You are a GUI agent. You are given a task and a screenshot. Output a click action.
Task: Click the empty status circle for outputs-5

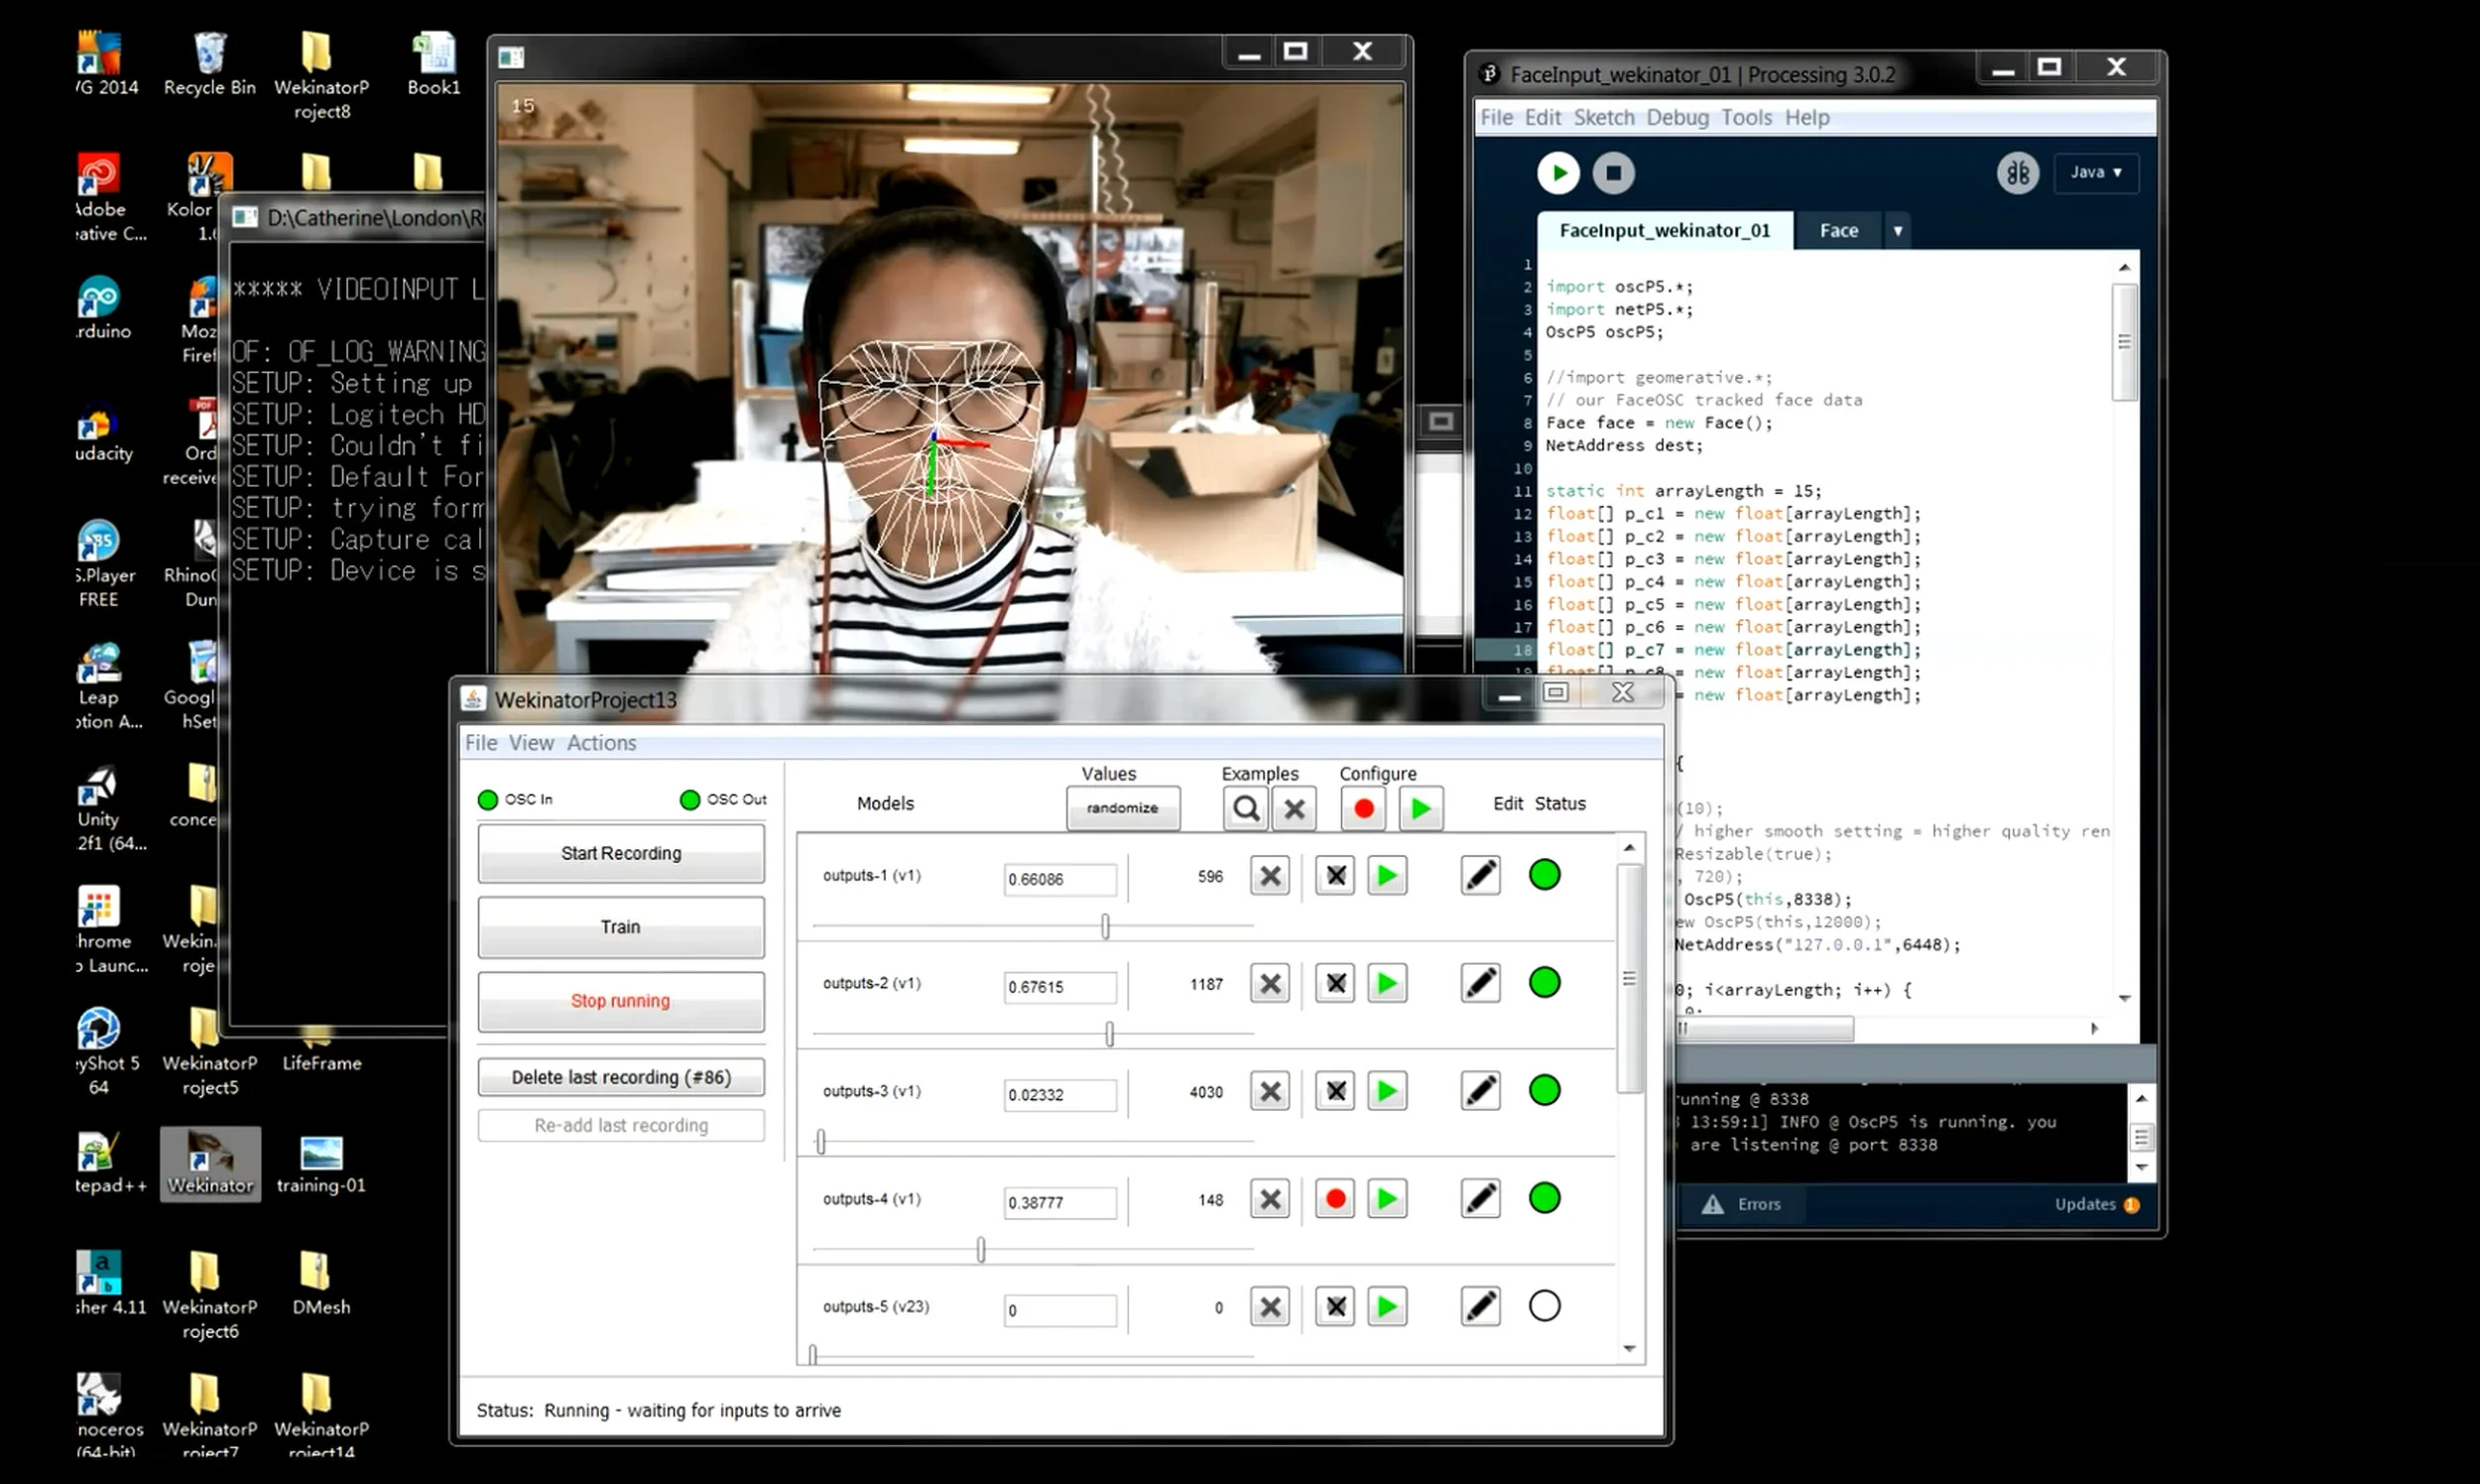(x=1544, y=1306)
